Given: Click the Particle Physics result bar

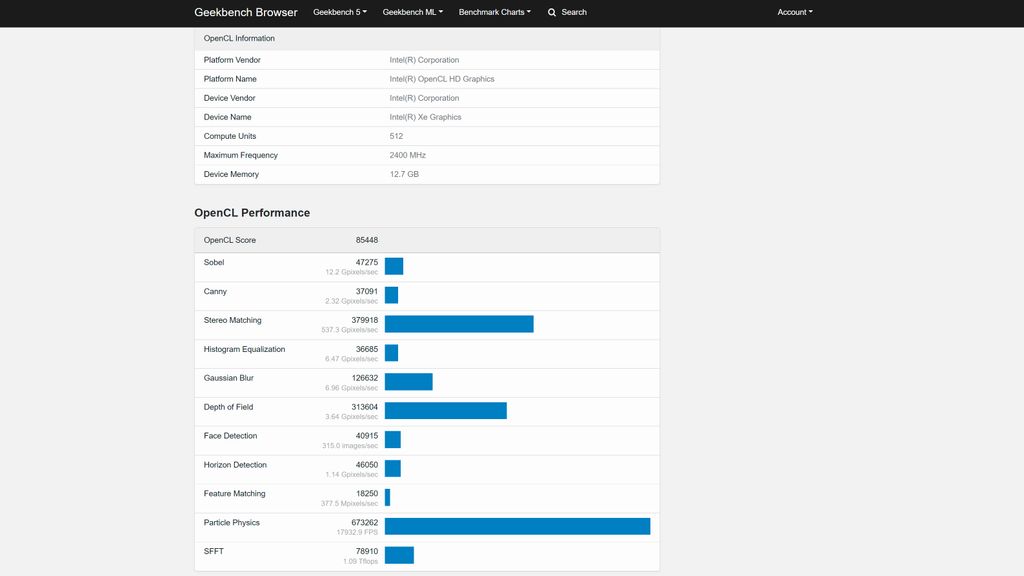Looking at the screenshot, I should [x=516, y=525].
